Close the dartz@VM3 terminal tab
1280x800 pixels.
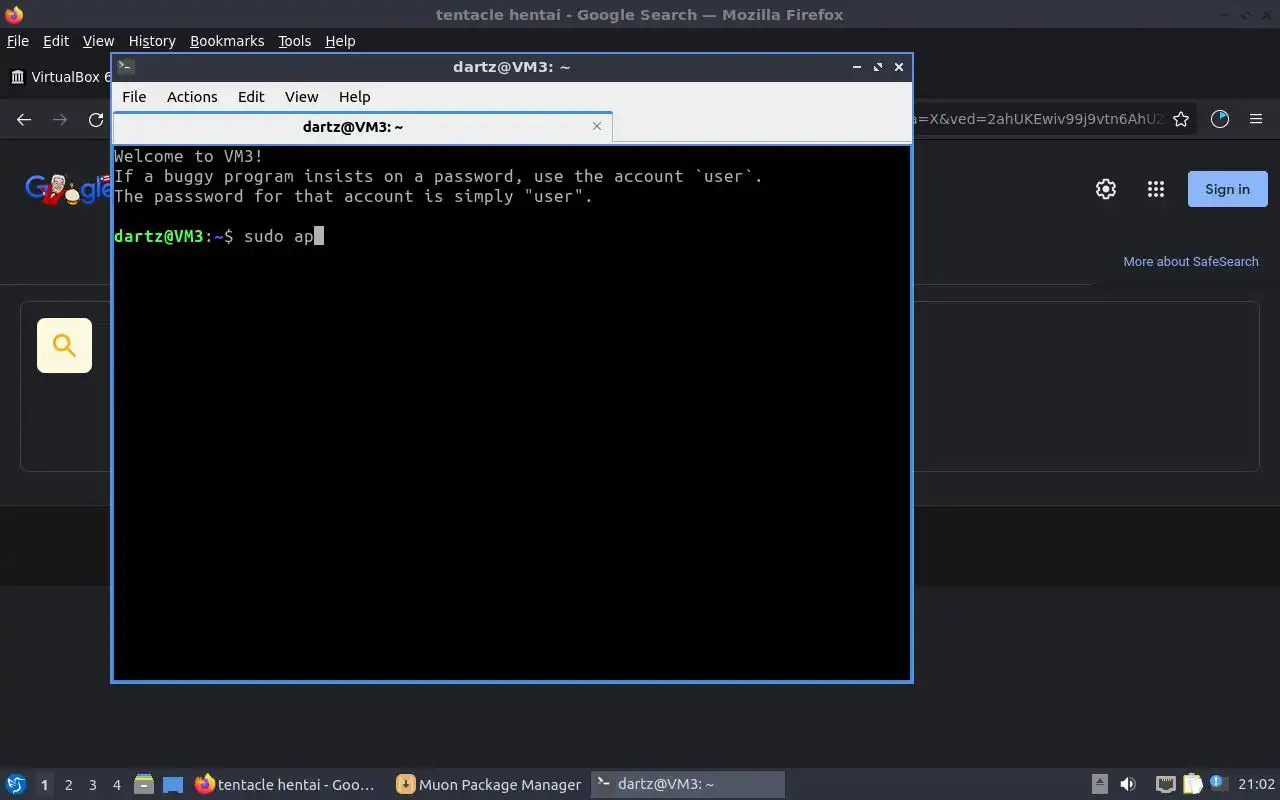pyautogui.click(x=597, y=126)
